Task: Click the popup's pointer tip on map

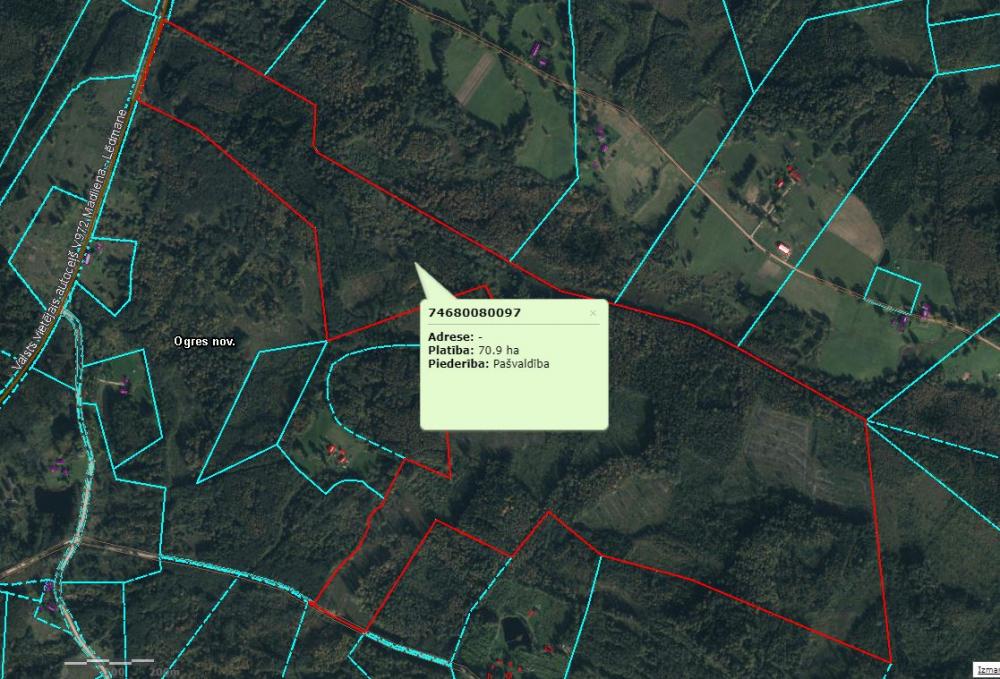Action: click(x=416, y=265)
